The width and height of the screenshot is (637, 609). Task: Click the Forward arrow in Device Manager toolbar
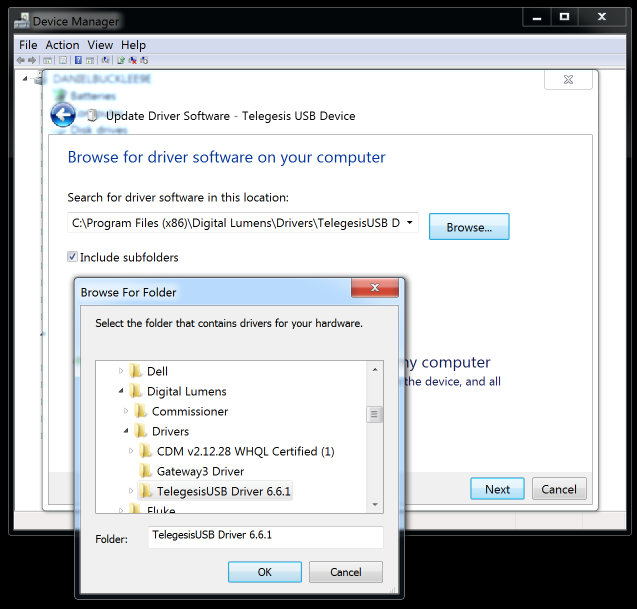(x=32, y=61)
